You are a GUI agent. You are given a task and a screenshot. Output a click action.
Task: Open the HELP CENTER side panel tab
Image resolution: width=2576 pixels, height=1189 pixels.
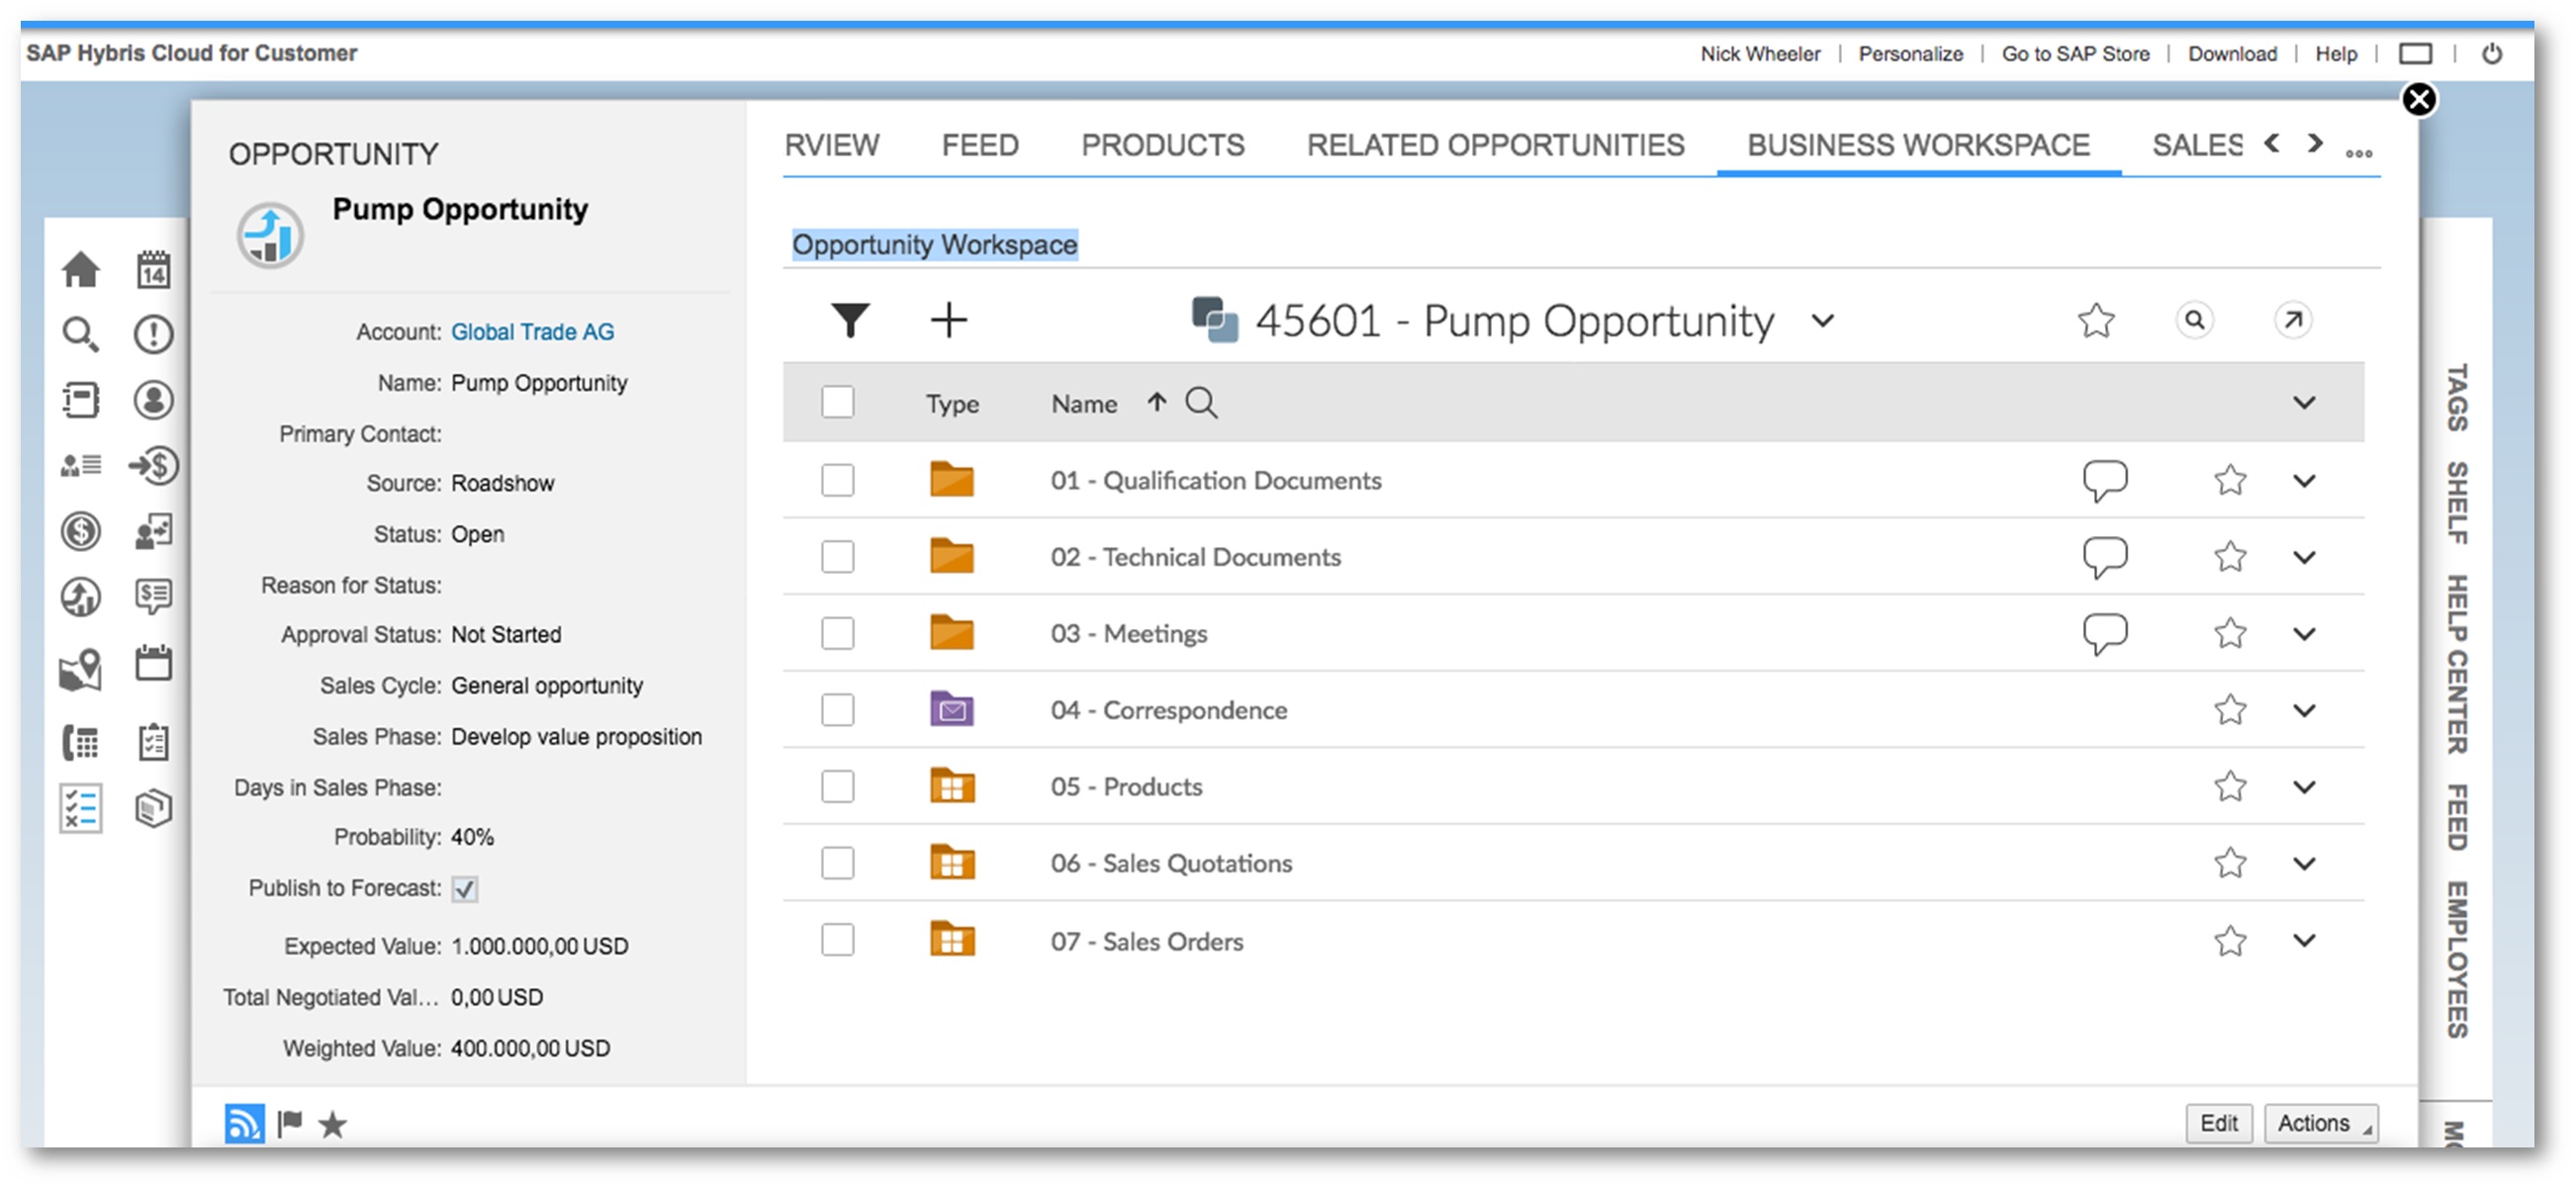point(2458,665)
